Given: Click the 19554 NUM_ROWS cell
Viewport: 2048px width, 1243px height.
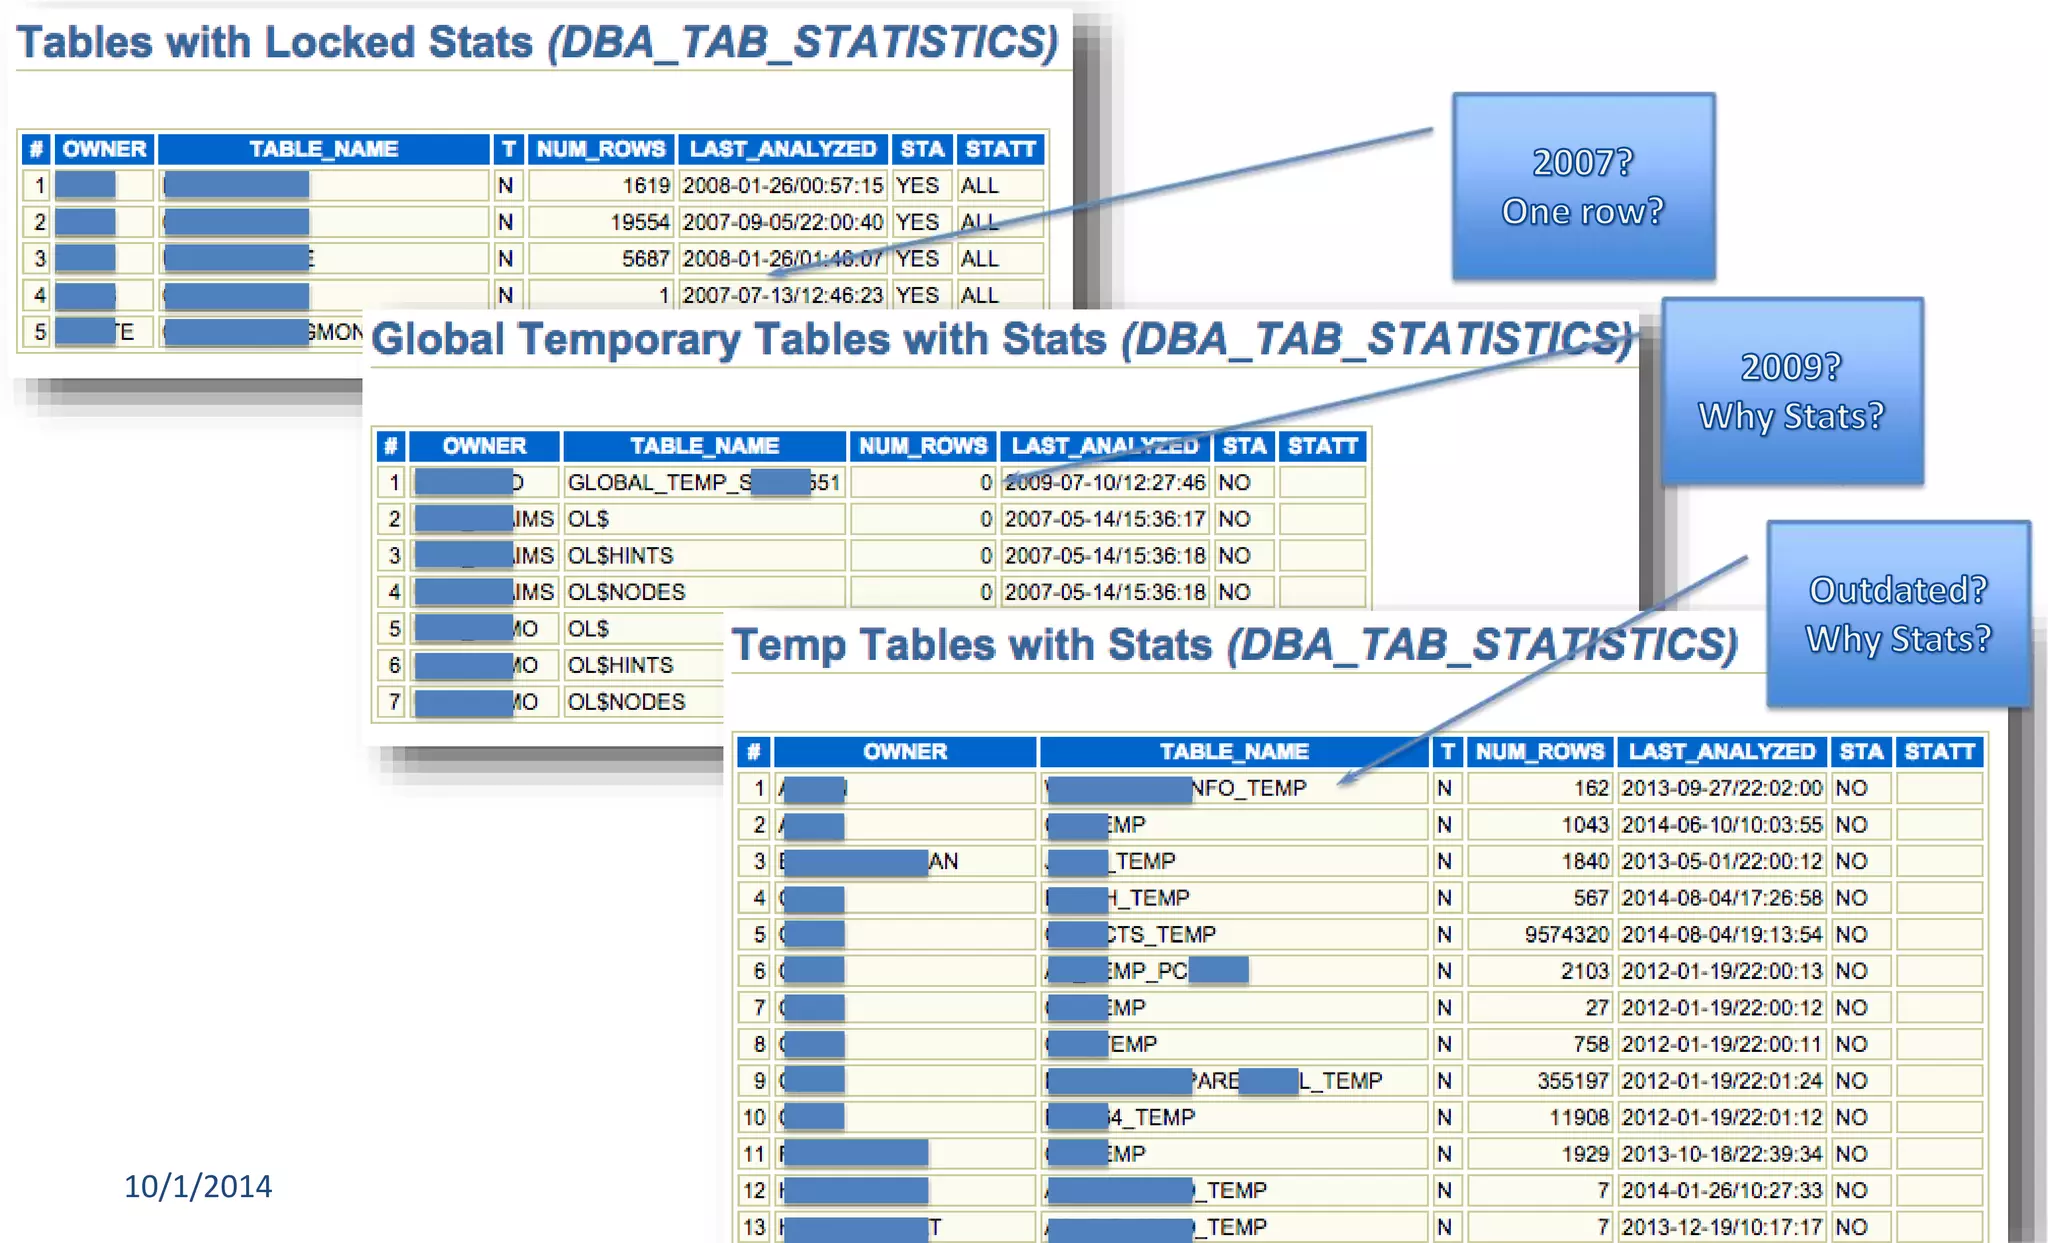Looking at the screenshot, I should (638, 222).
